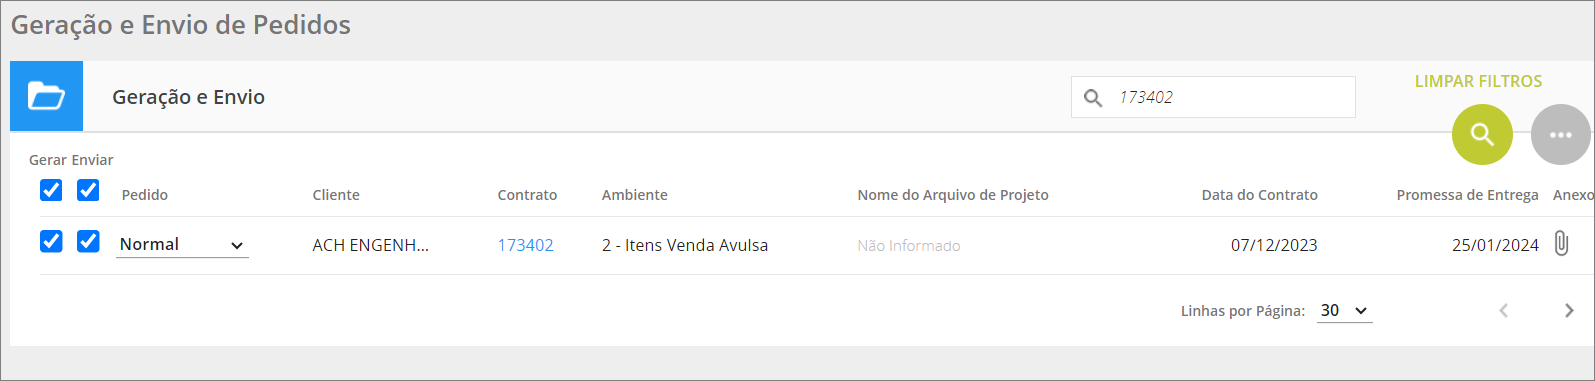Go to next page with the right arrow

(x=1569, y=310)
